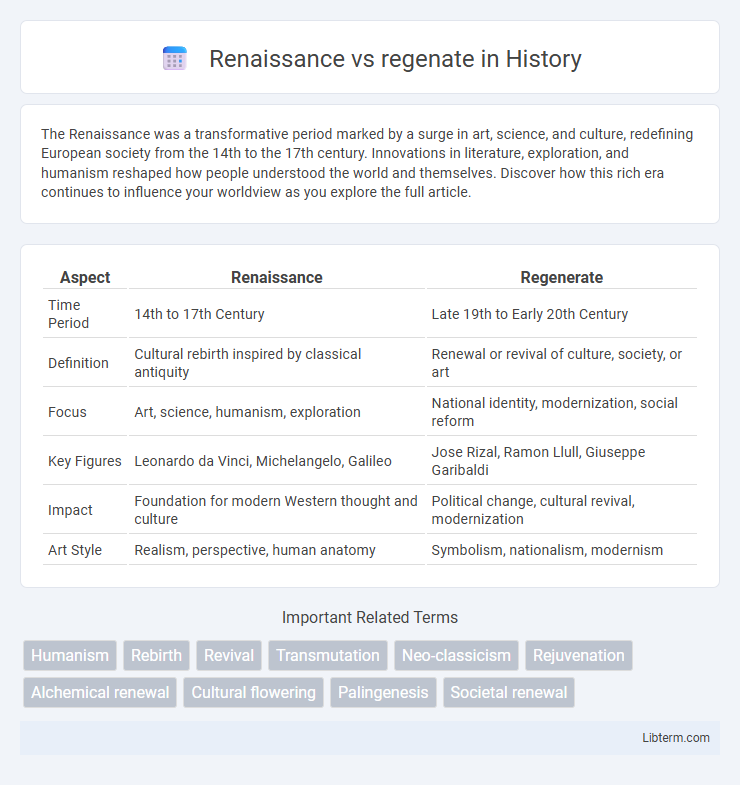Click 'Realism, perspective, human anatomy' cell
The width and height of the screenshot is (740, 785).
pyautogui.click(x=277, y=550)
